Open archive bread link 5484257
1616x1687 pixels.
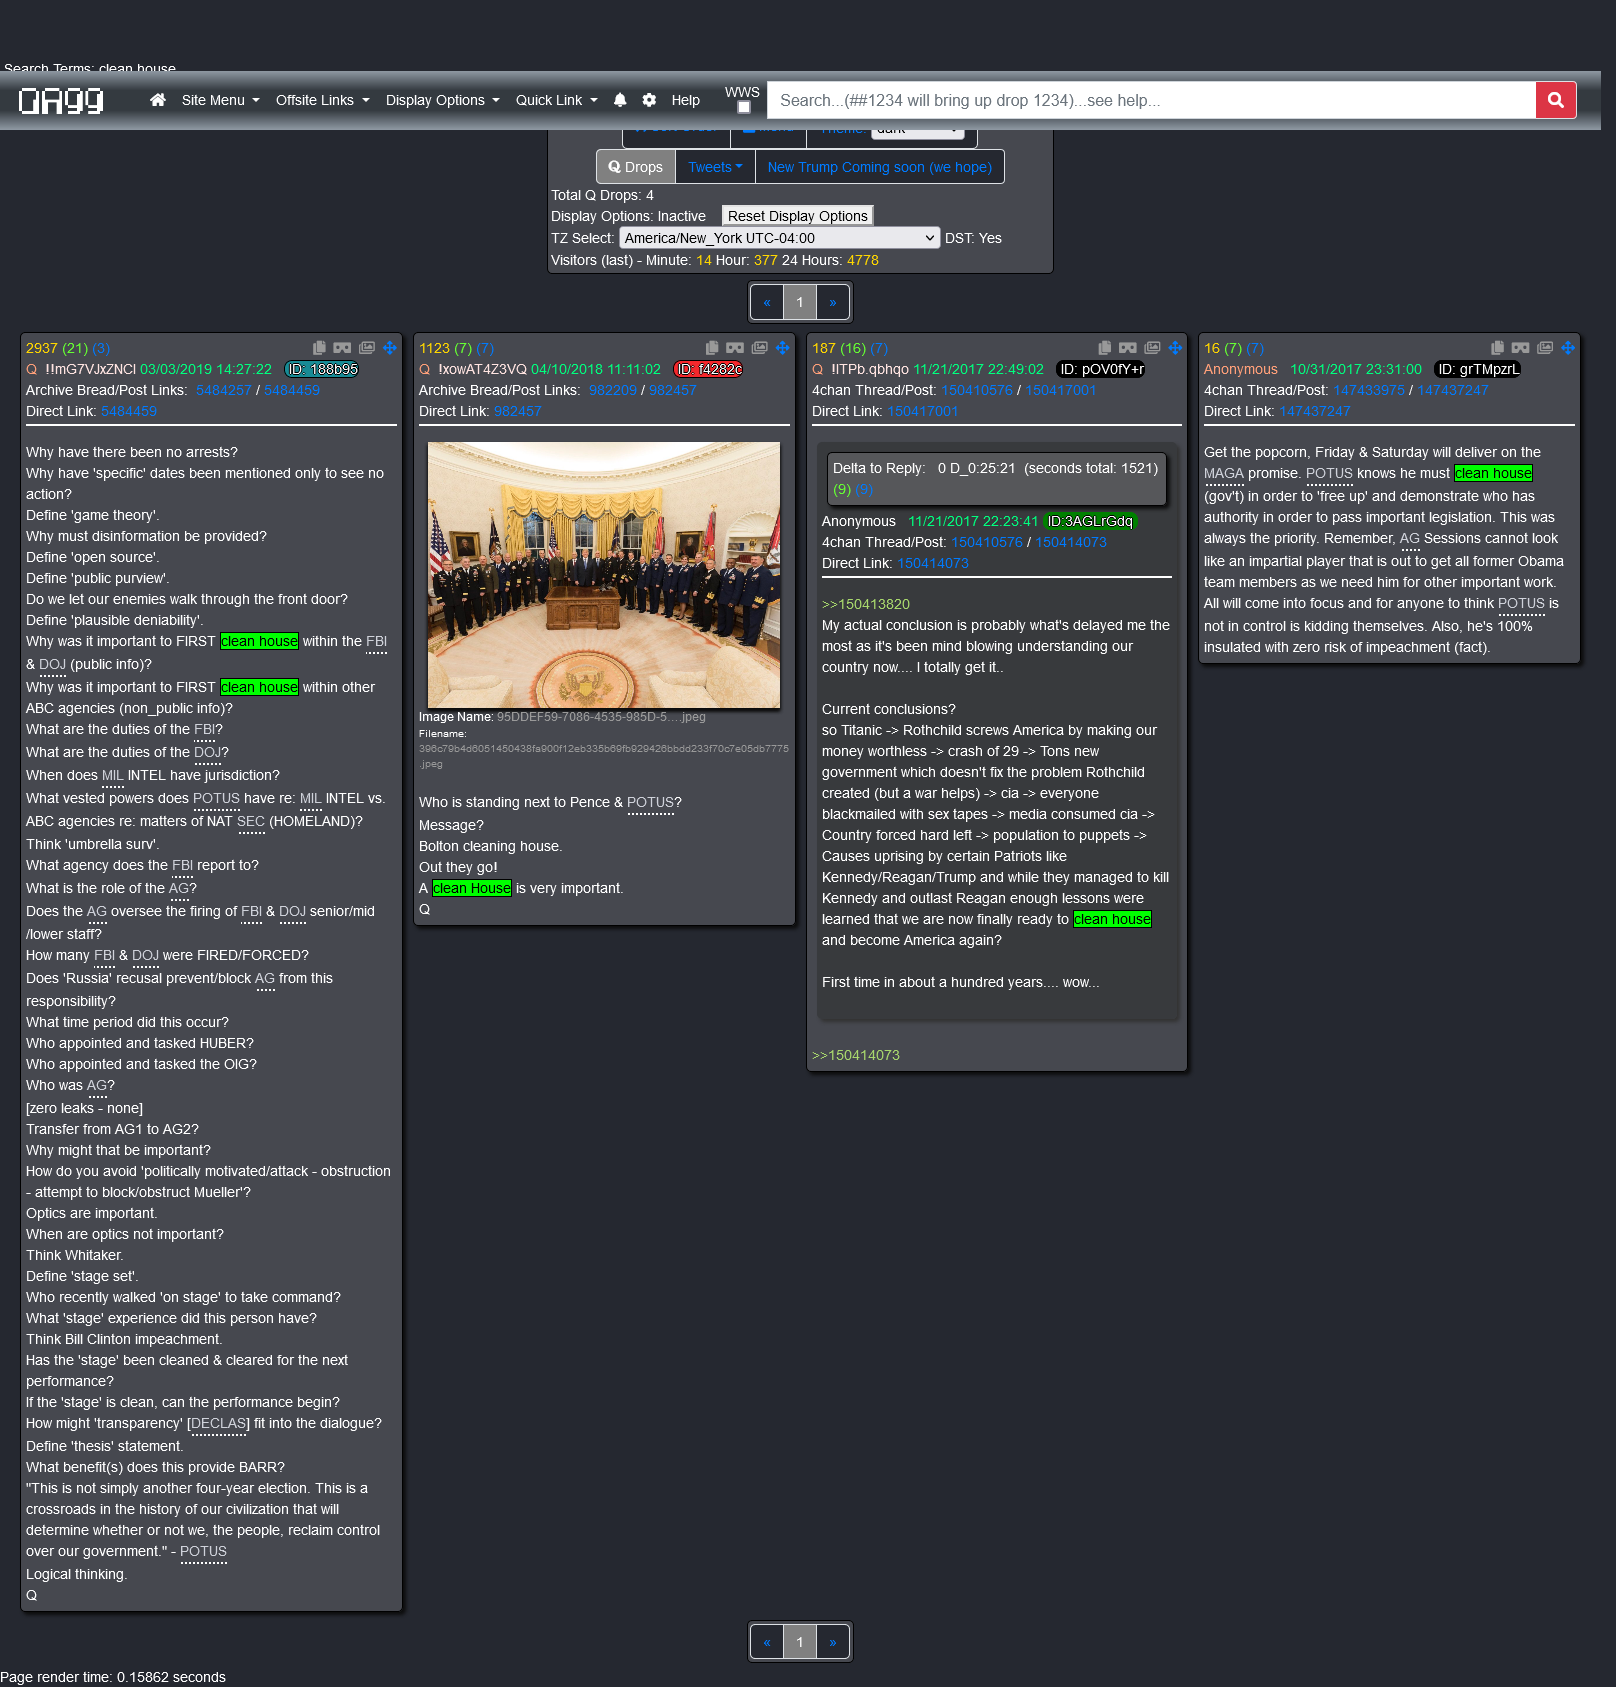pyautogui.click(x=224, y=390)
